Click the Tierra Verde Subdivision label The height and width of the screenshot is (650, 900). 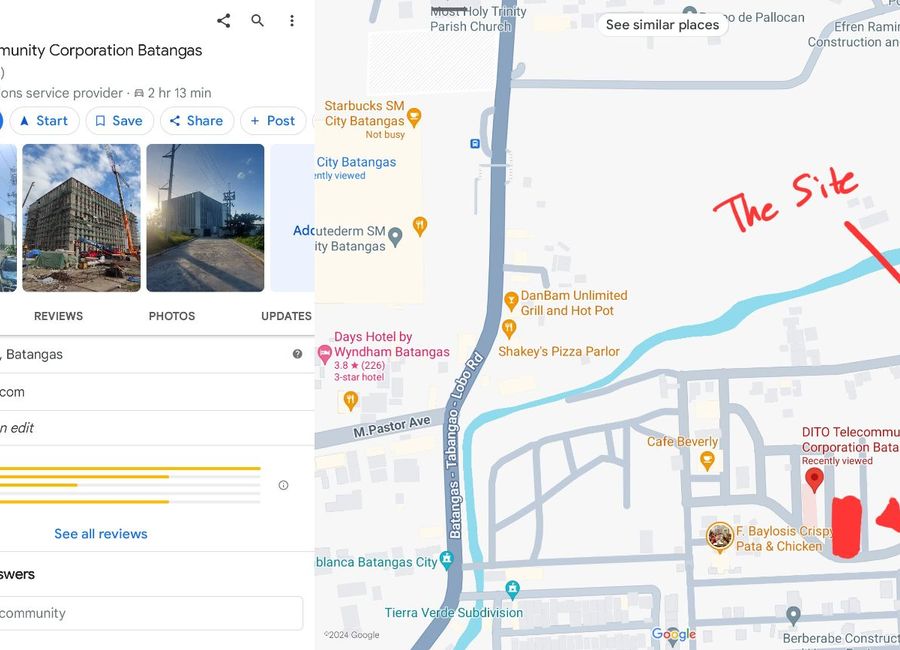453,613
